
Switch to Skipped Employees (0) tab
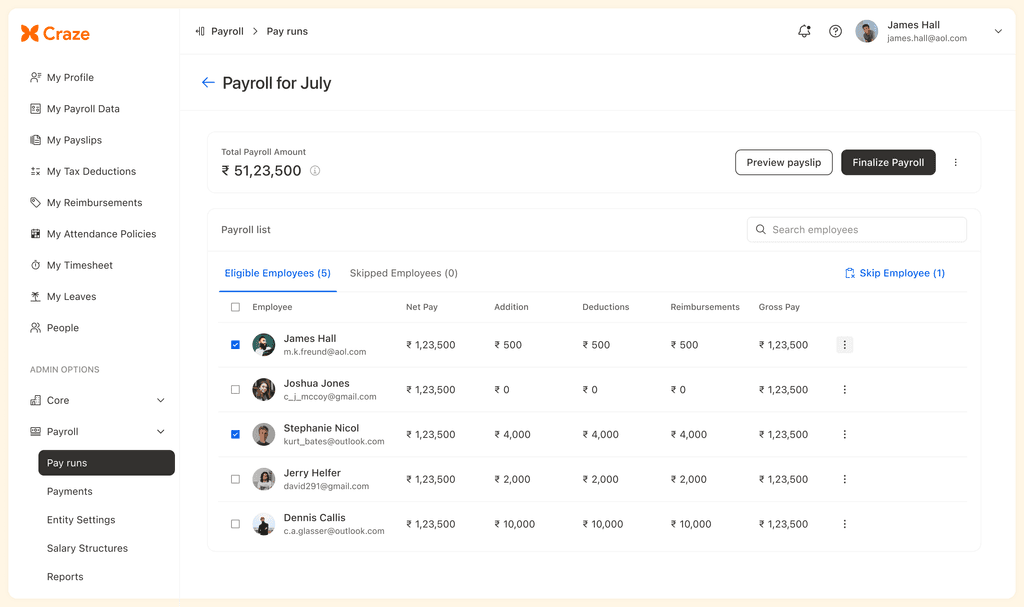404,273
